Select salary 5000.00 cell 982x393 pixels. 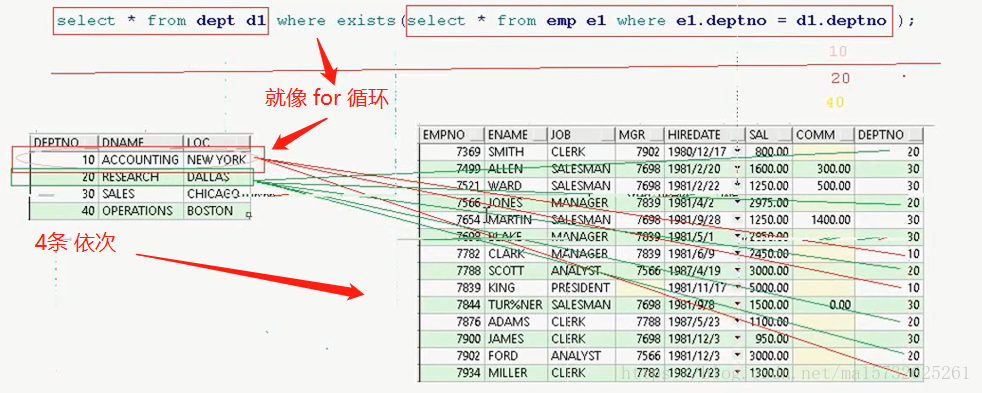point(769,288)
